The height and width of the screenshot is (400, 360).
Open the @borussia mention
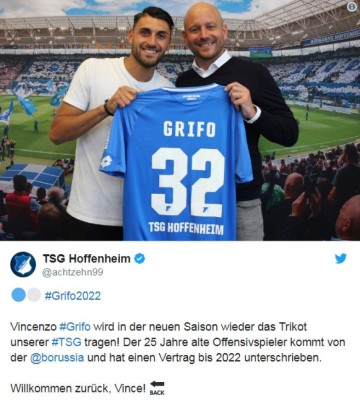(57, 358)
